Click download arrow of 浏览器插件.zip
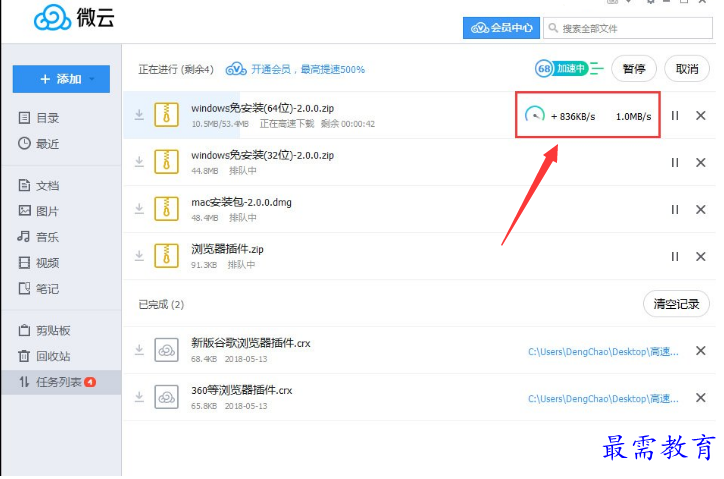Image resolution: width=724 pixels, height=479 pixels. pyautogui.click(x=139, y=256)
